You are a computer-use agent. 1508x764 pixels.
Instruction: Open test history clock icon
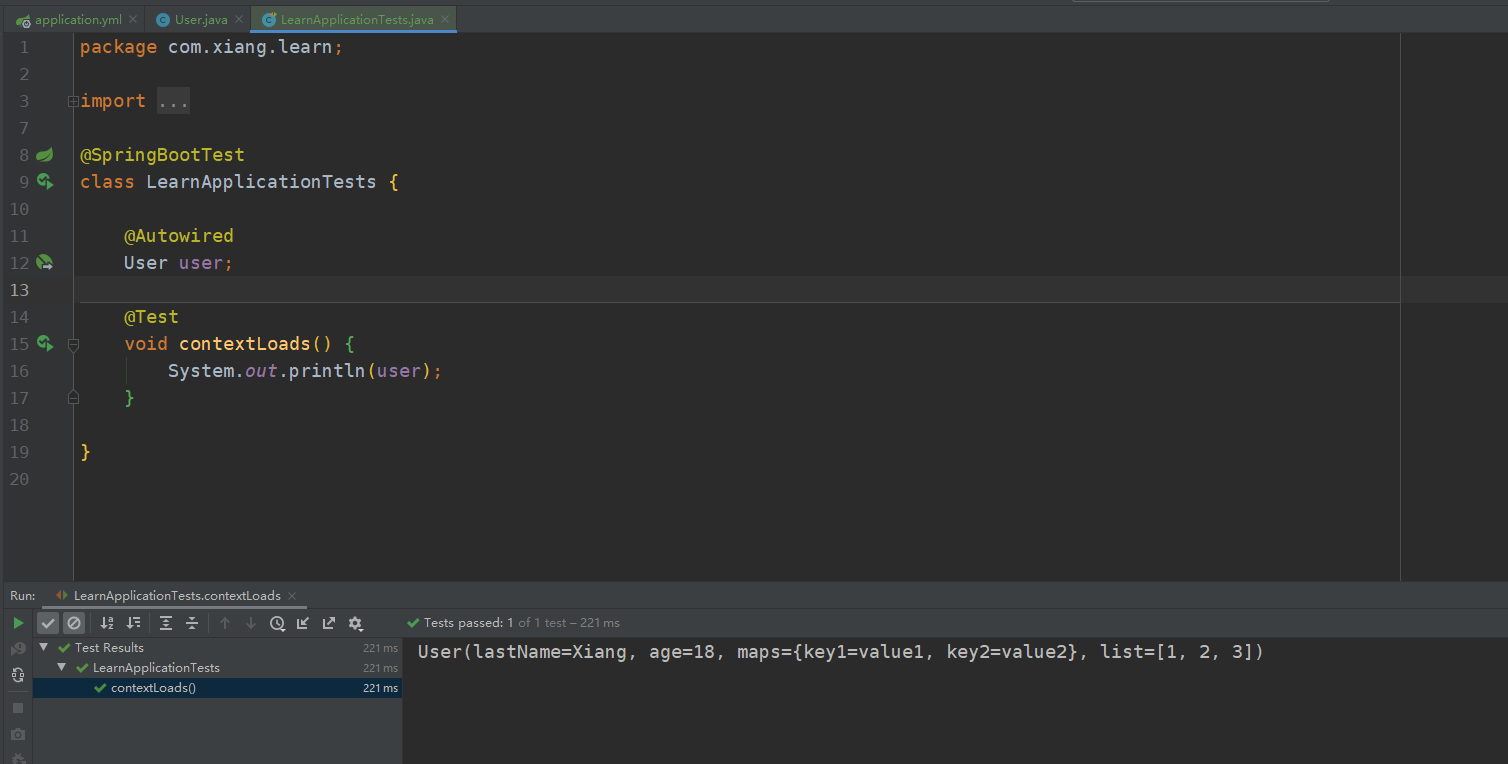tap(277, 623)
